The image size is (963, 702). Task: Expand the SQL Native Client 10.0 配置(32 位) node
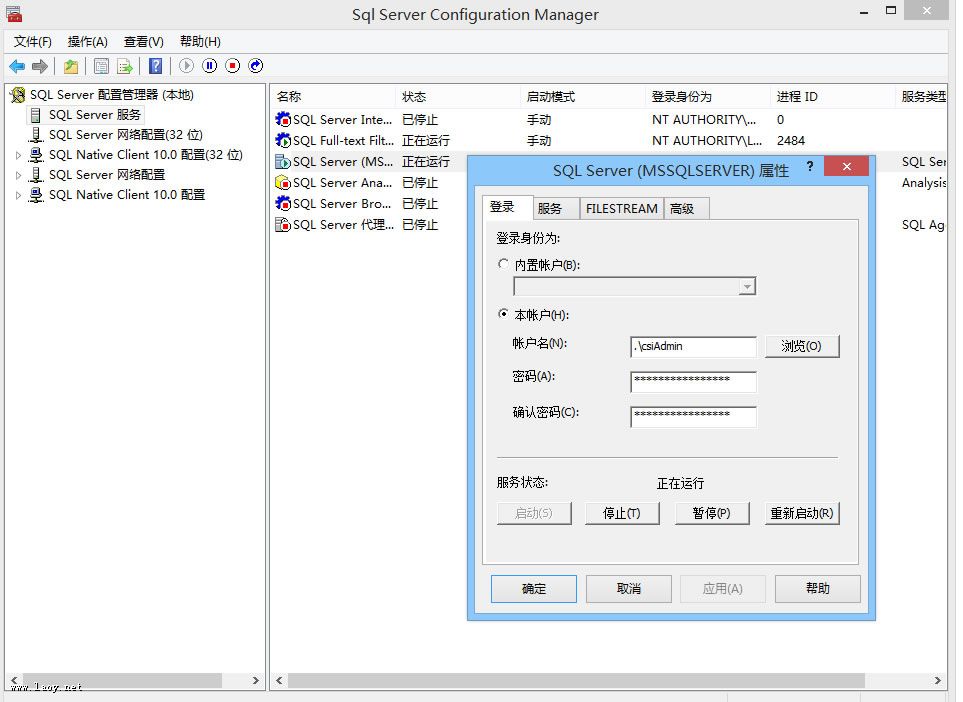(x=18, y=155)
